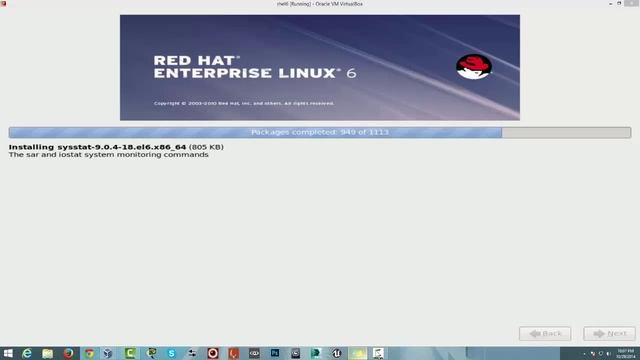Image resolution: width=640 pixels, height=360 pixels.
Task: Click the banner copyright notice text
Action: coord(244,103)
